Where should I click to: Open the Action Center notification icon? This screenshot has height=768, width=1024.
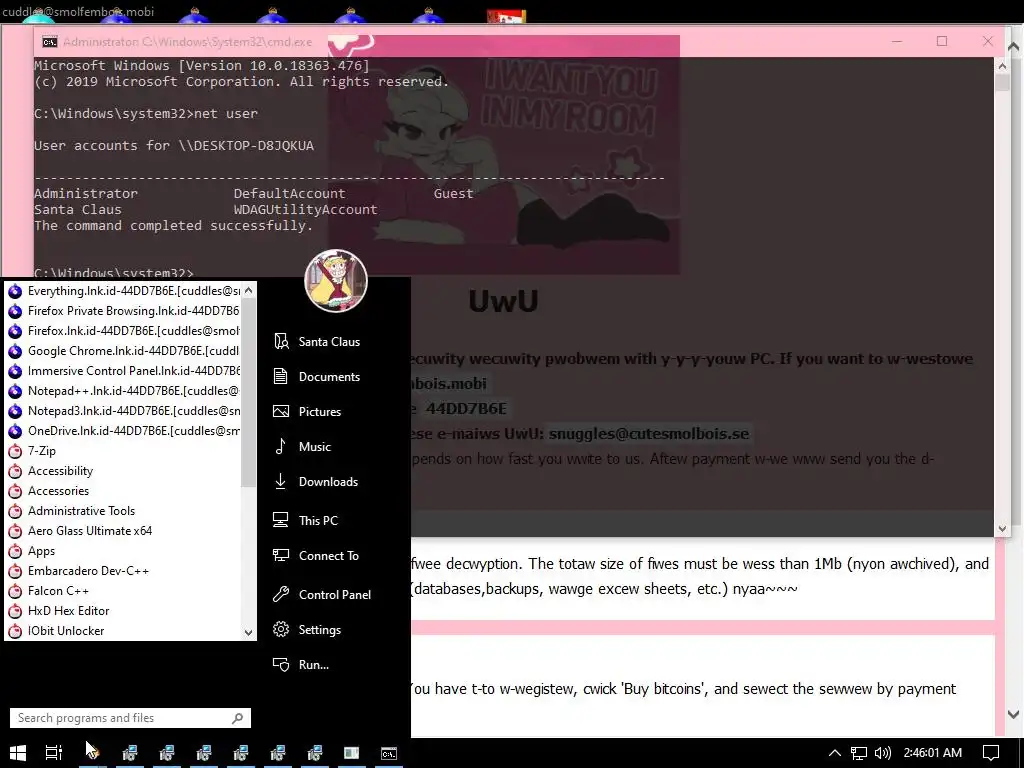click(991, 753)
